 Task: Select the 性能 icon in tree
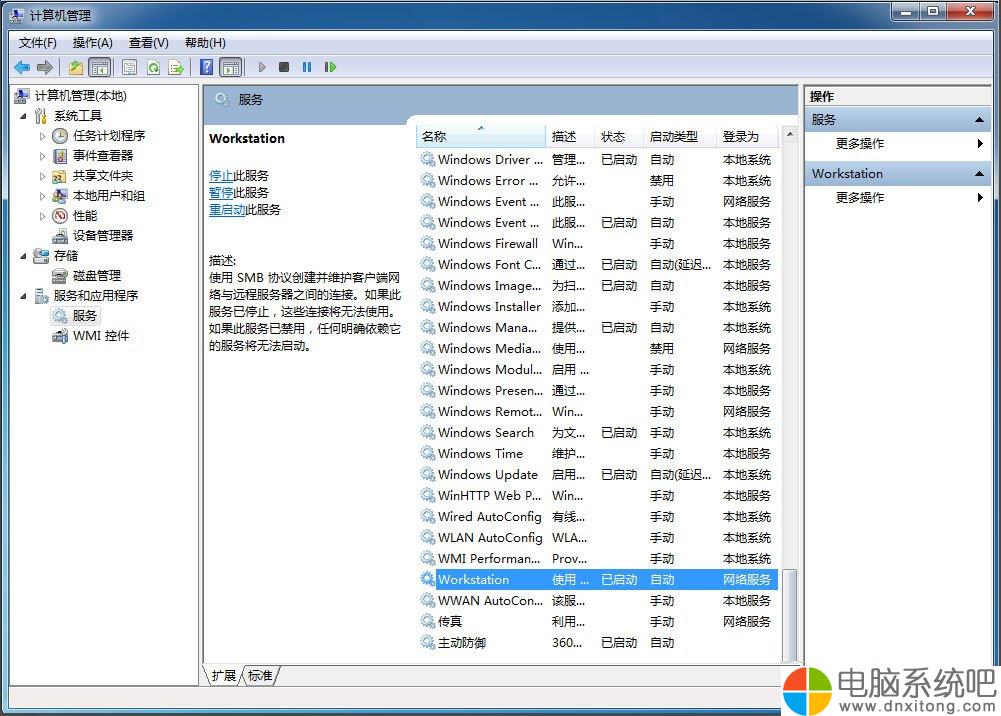point(60,216)
